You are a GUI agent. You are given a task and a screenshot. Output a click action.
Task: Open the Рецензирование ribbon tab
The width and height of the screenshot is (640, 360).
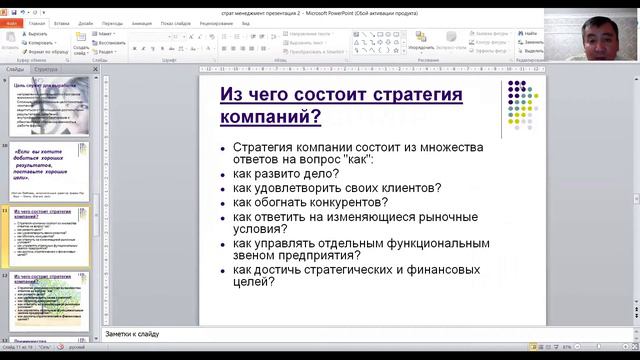click(216, 24)
